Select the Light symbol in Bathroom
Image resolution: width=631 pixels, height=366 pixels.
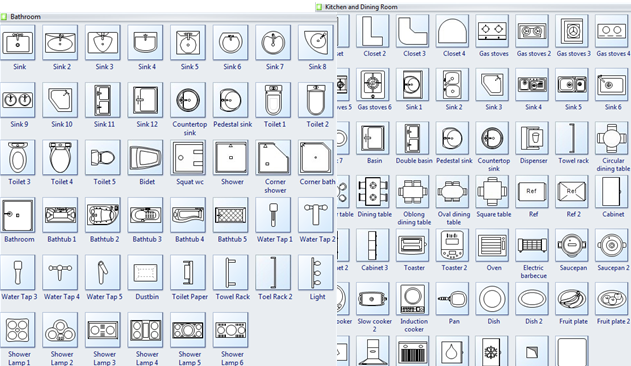point(316,273)
